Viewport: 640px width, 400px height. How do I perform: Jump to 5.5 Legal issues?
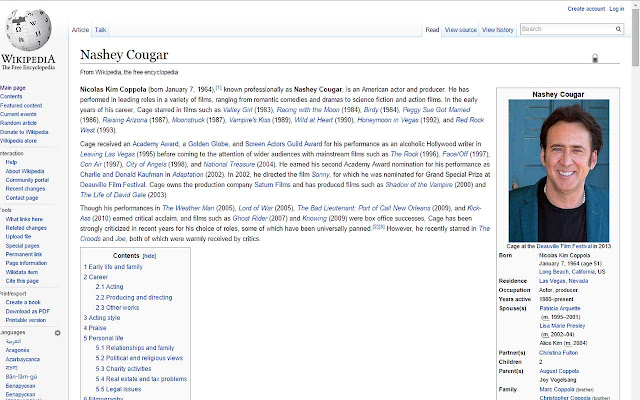click(118, 389)
